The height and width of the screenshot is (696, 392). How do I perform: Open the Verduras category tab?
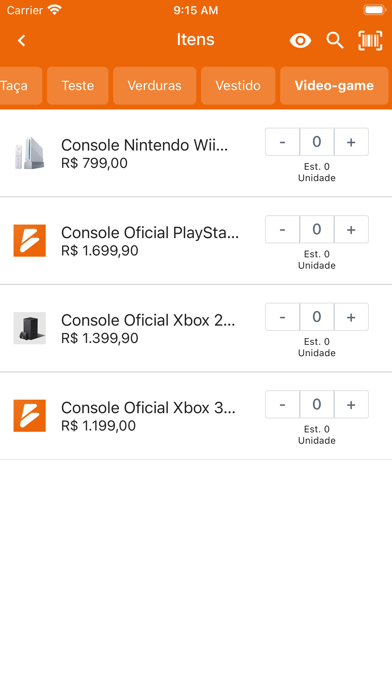pyautogui.click(x=154, y=86)
